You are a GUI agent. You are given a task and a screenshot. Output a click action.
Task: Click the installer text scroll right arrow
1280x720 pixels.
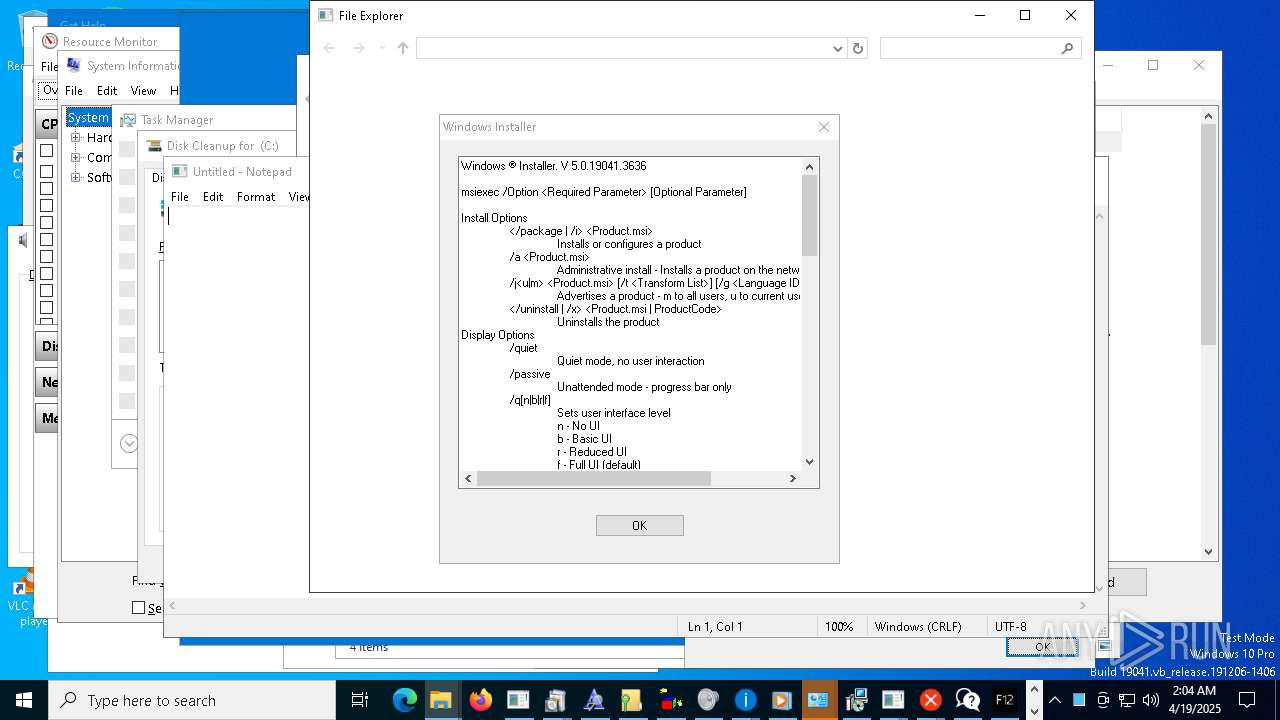tap(793, 479)
